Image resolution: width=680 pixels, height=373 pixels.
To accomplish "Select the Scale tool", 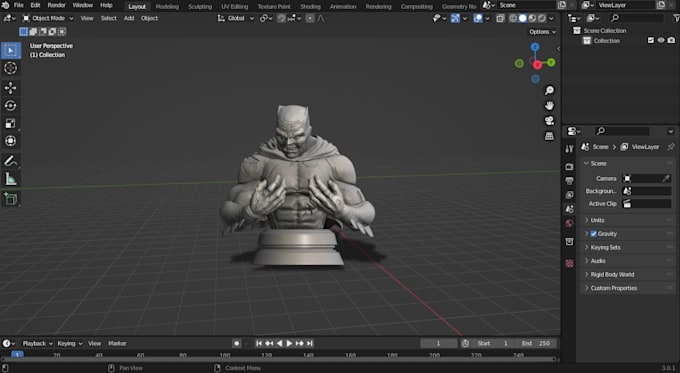I will [x=10, y=124].
